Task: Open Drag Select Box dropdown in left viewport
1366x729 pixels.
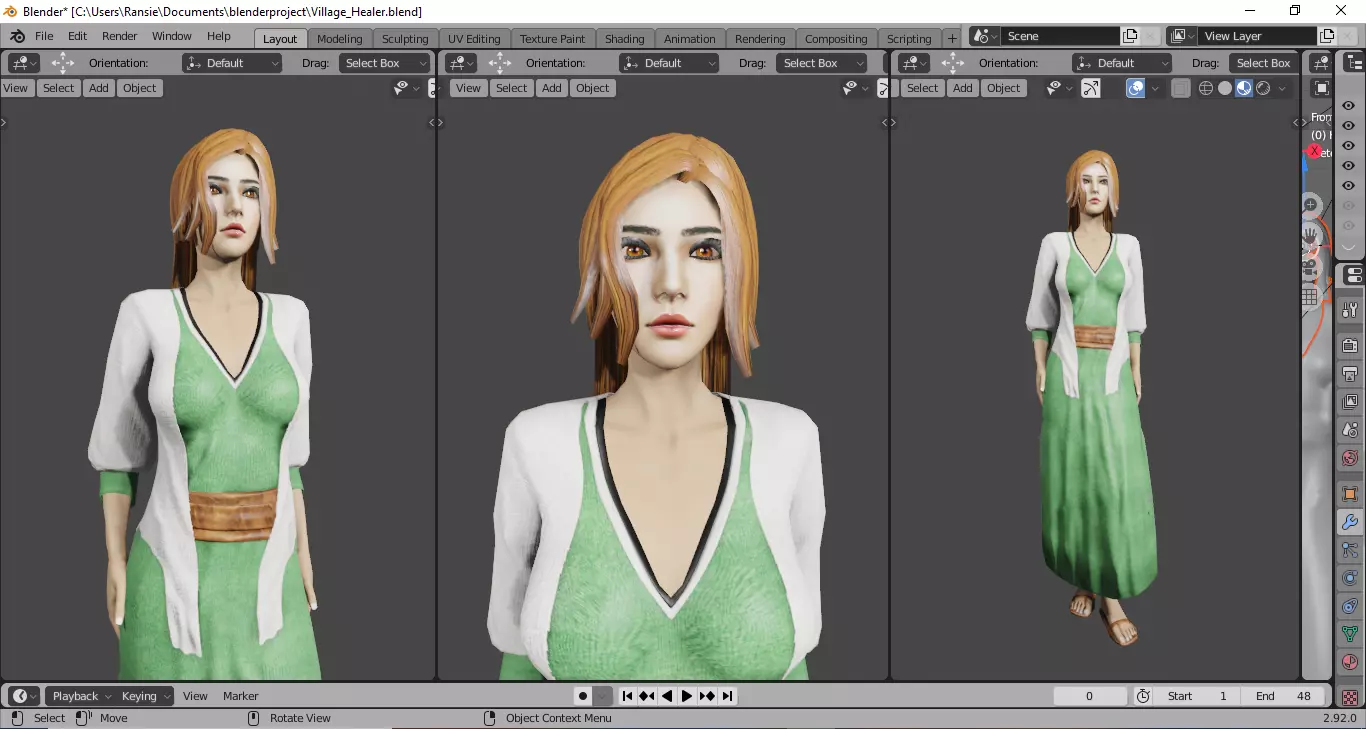Action: coord(385,63)
